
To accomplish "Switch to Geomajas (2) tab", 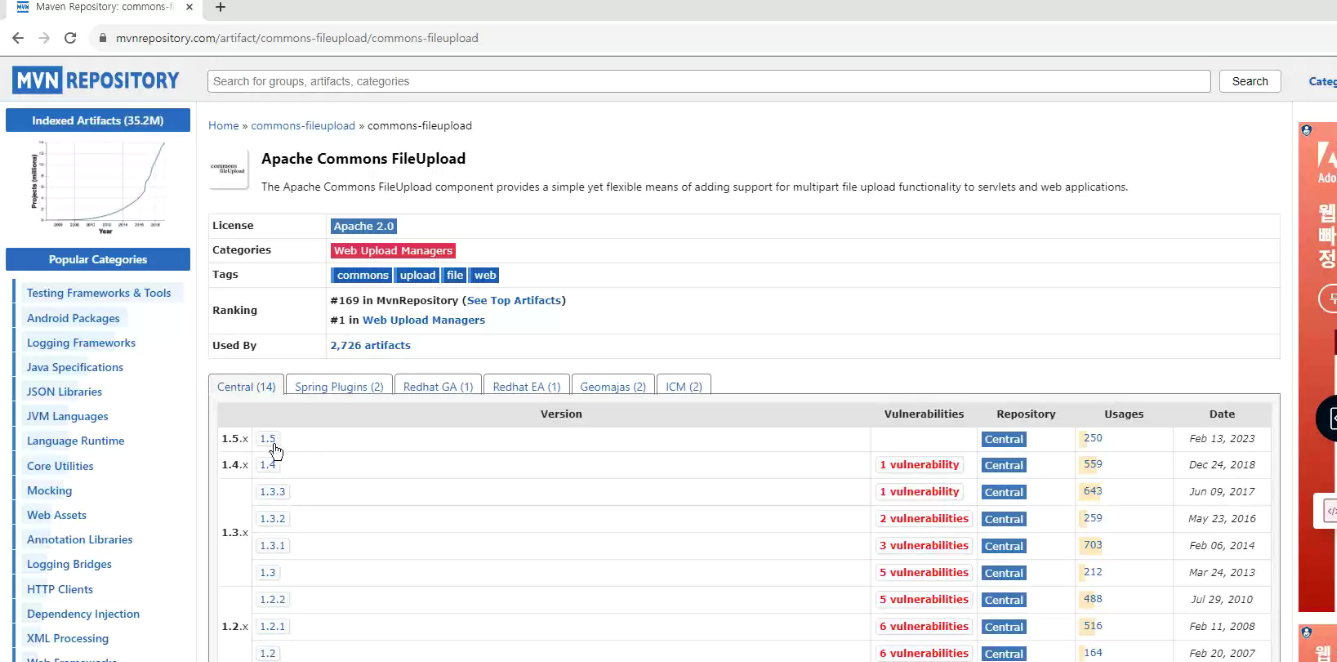I will [x=613, y=386].
